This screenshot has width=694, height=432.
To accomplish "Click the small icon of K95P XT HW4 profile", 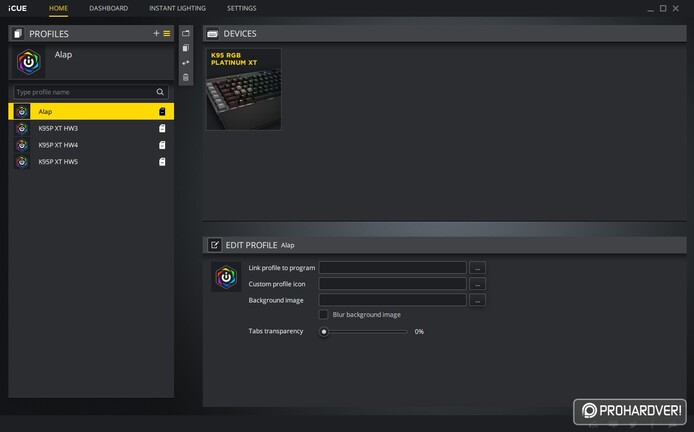I will coord(22,145).
